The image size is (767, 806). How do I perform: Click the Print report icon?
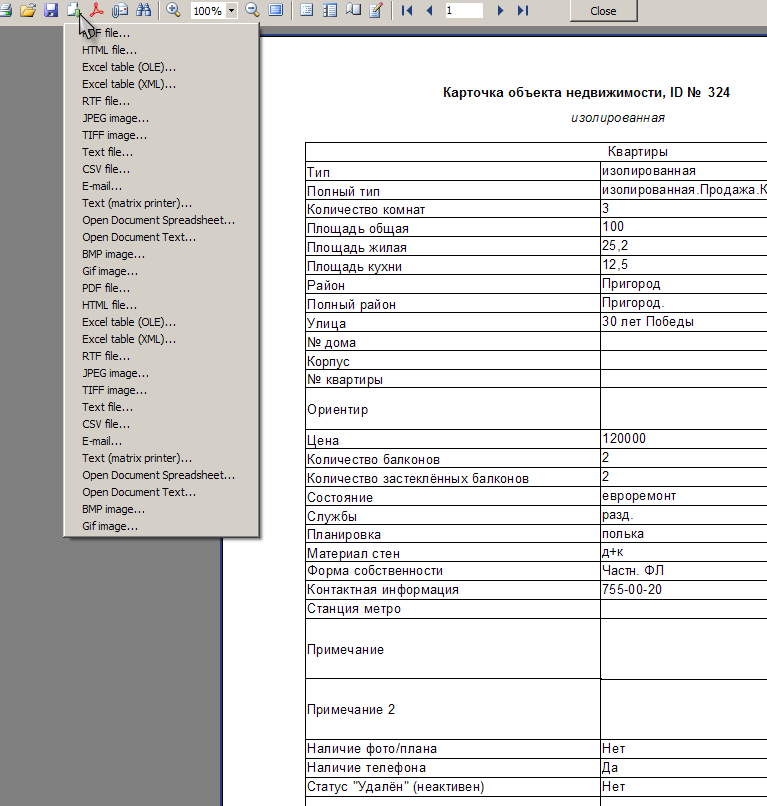pos(6,10)
